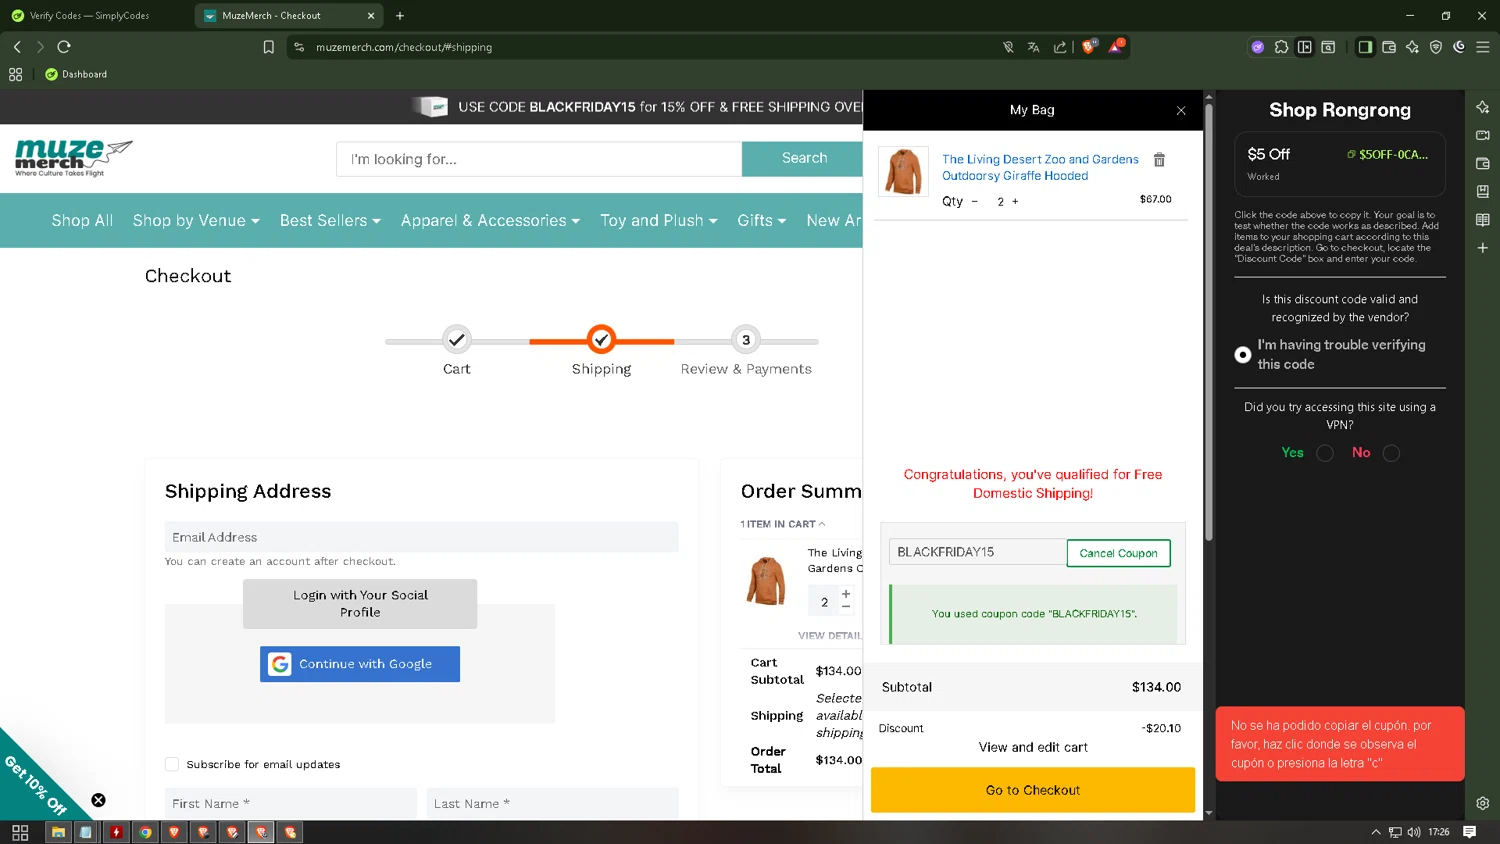Open the Brave VPN shield toolbar icon

1436,47
